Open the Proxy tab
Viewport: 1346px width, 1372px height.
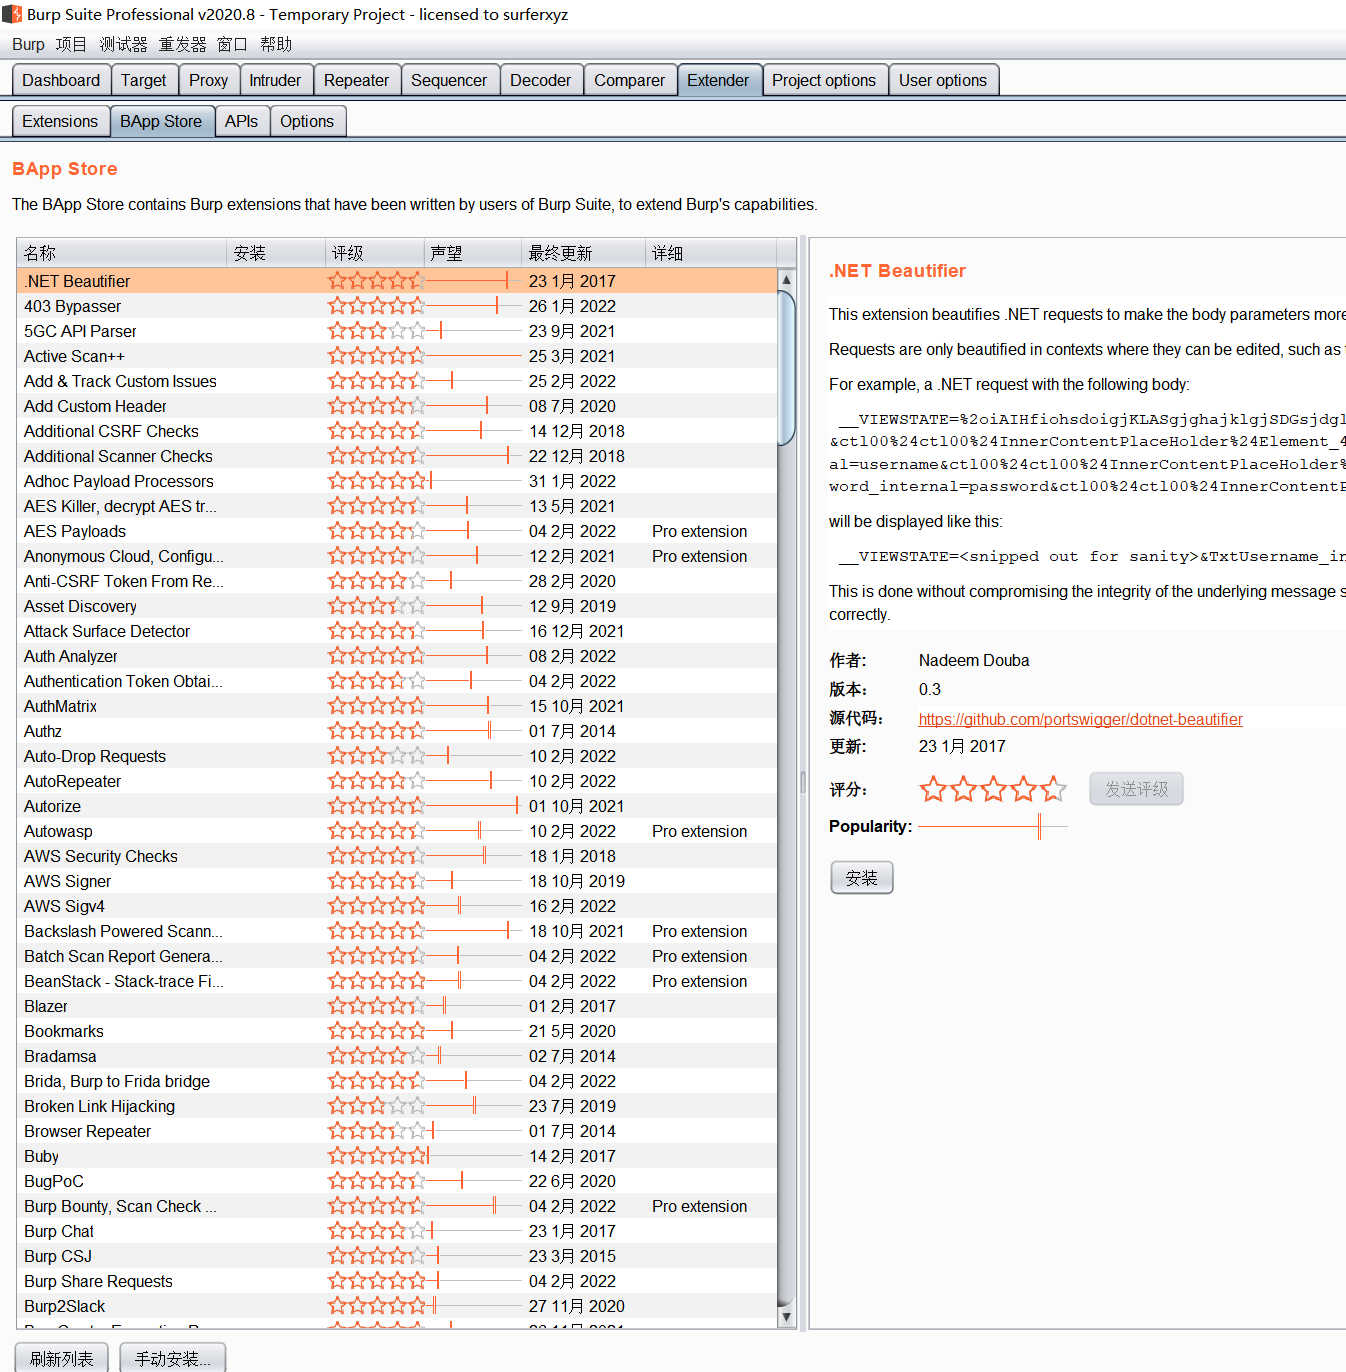click(x=209, y=80)
